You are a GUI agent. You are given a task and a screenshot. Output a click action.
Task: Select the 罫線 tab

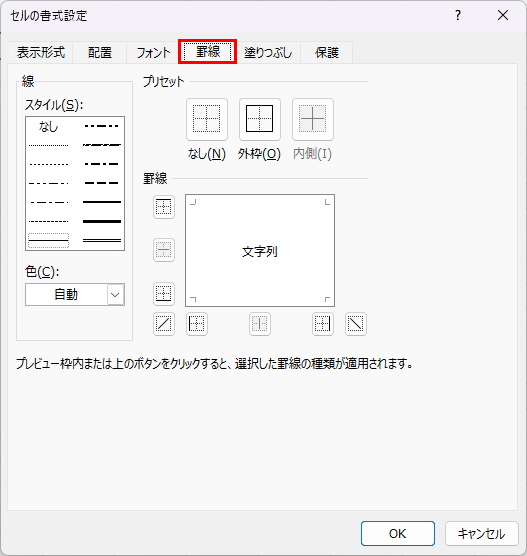tap(208, 52)
